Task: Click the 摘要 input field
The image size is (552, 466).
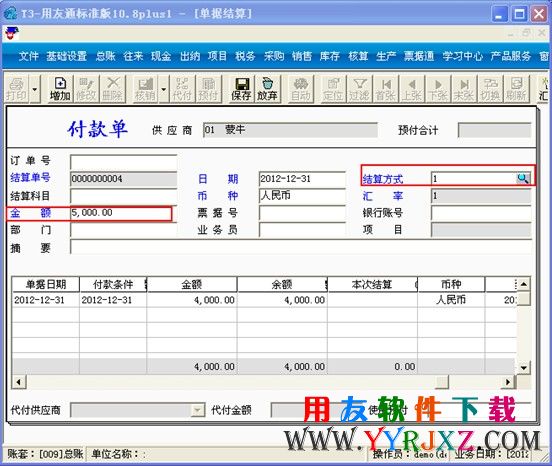Action: 301,247
